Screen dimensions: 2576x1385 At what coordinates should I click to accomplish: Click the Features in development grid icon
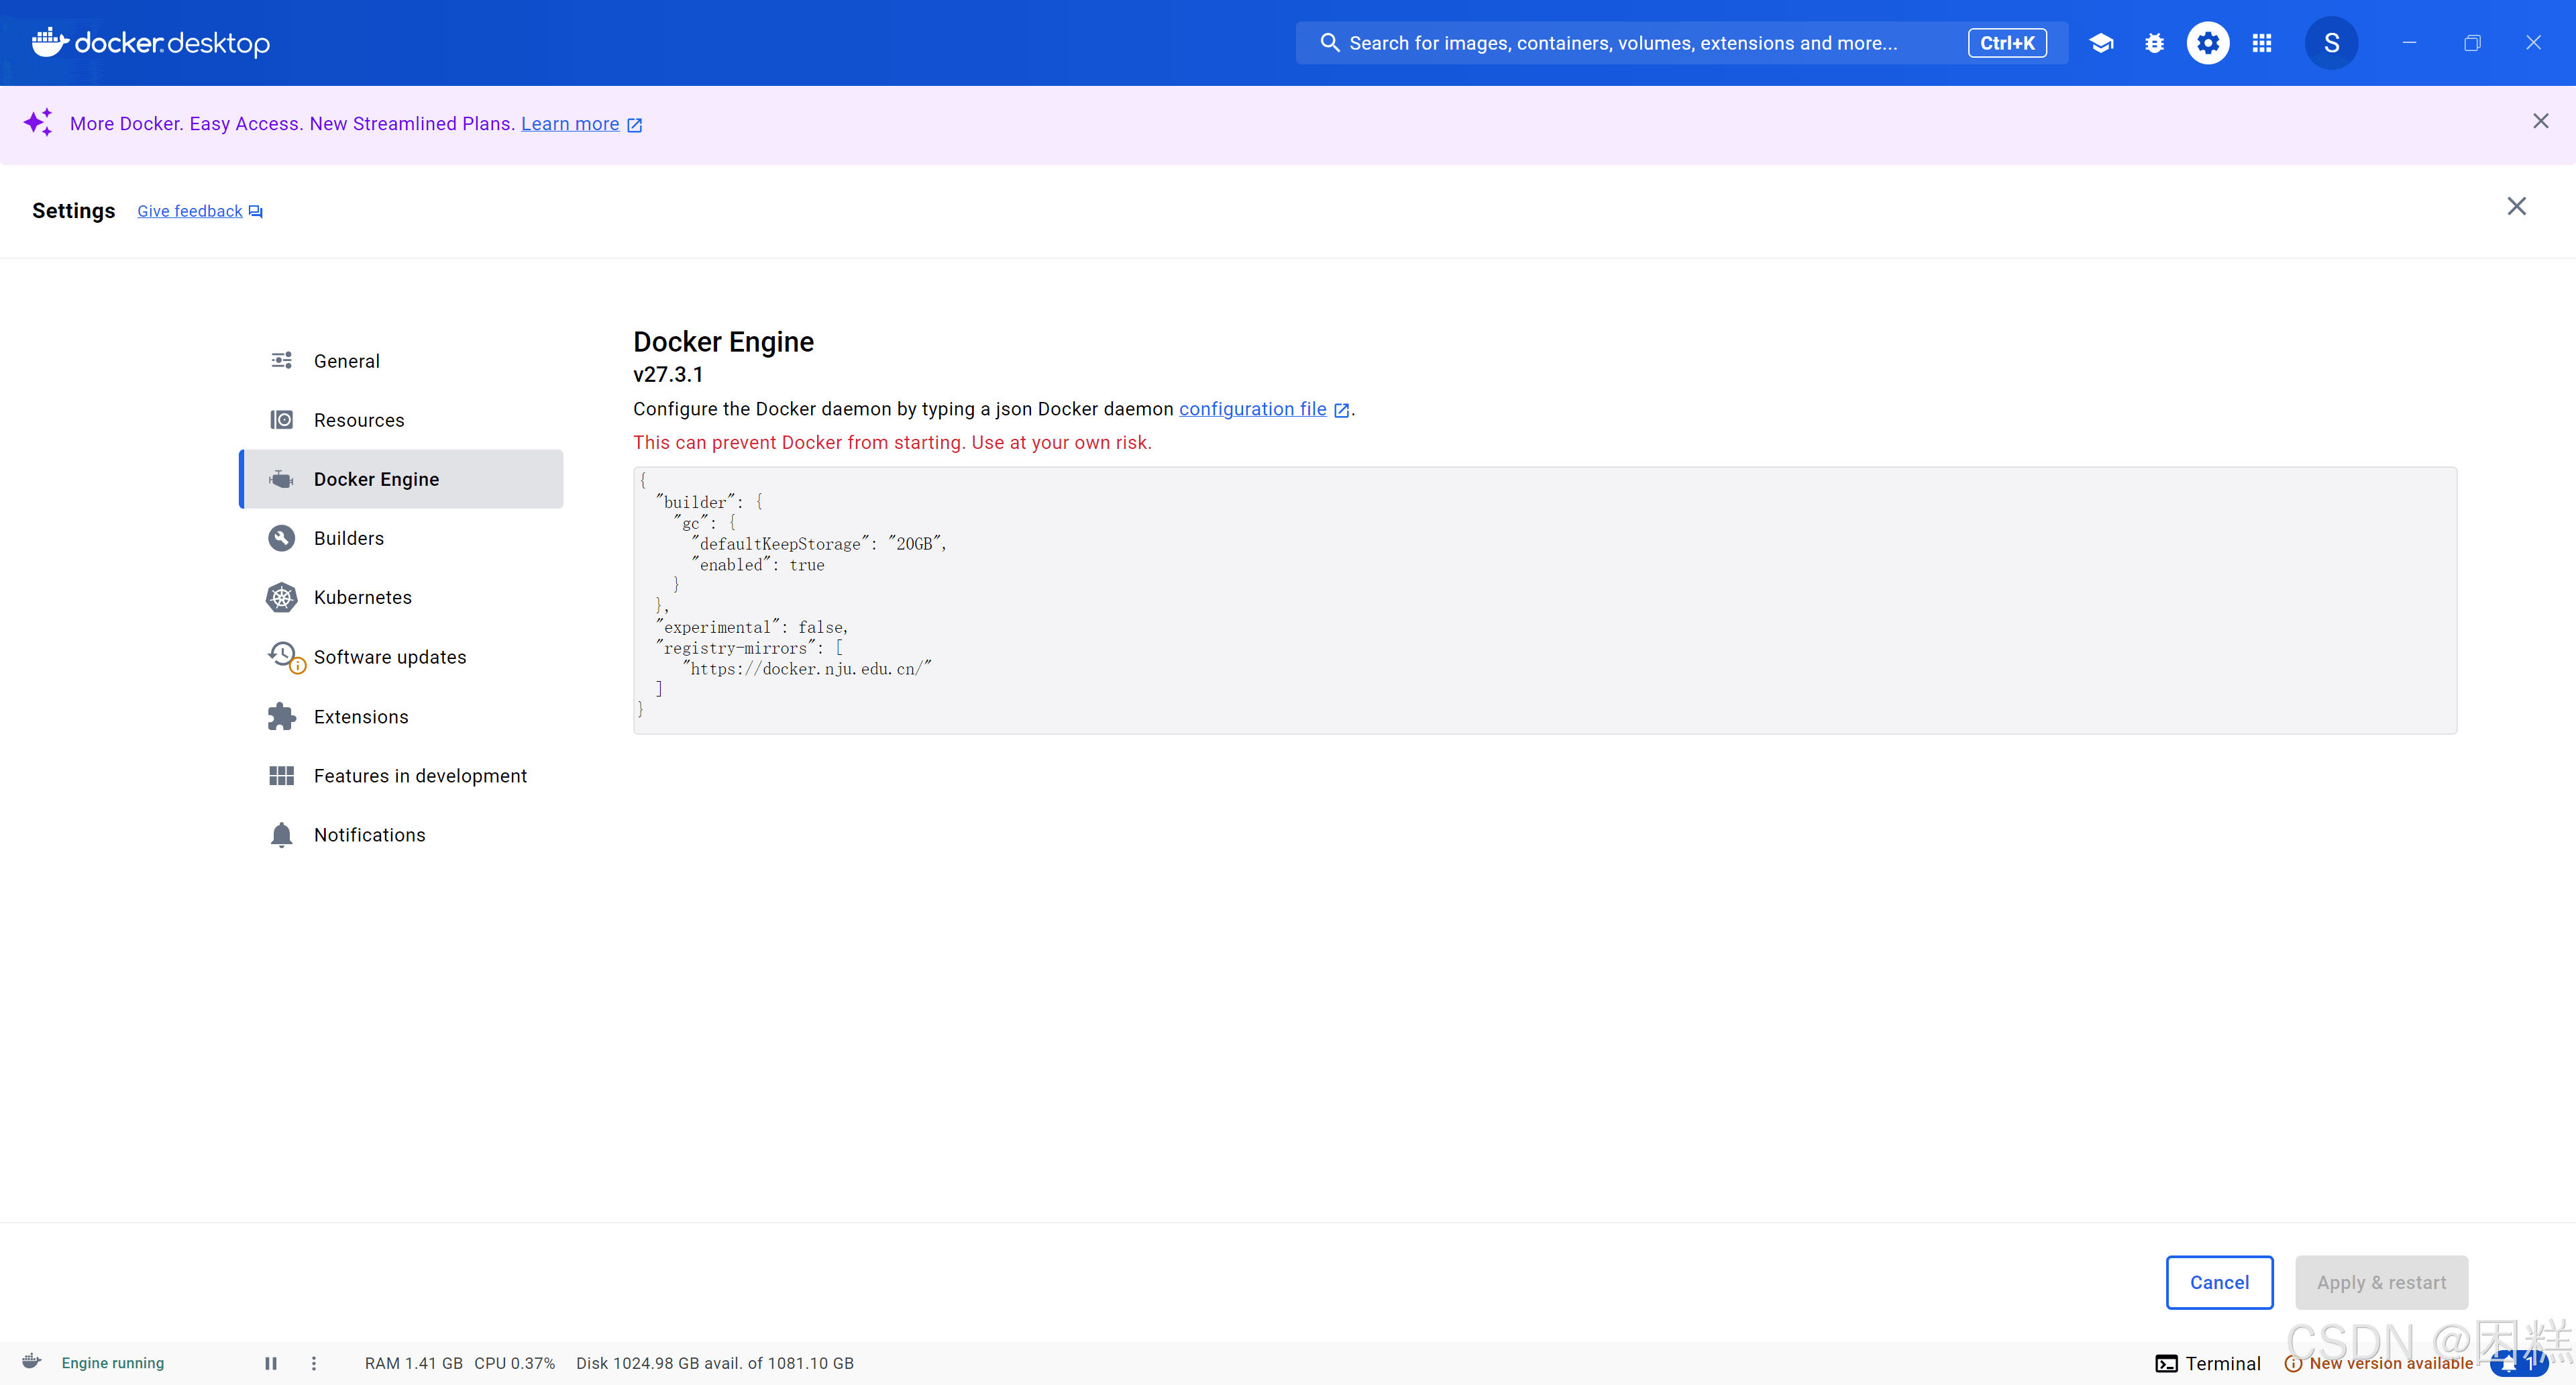[282, 775]
